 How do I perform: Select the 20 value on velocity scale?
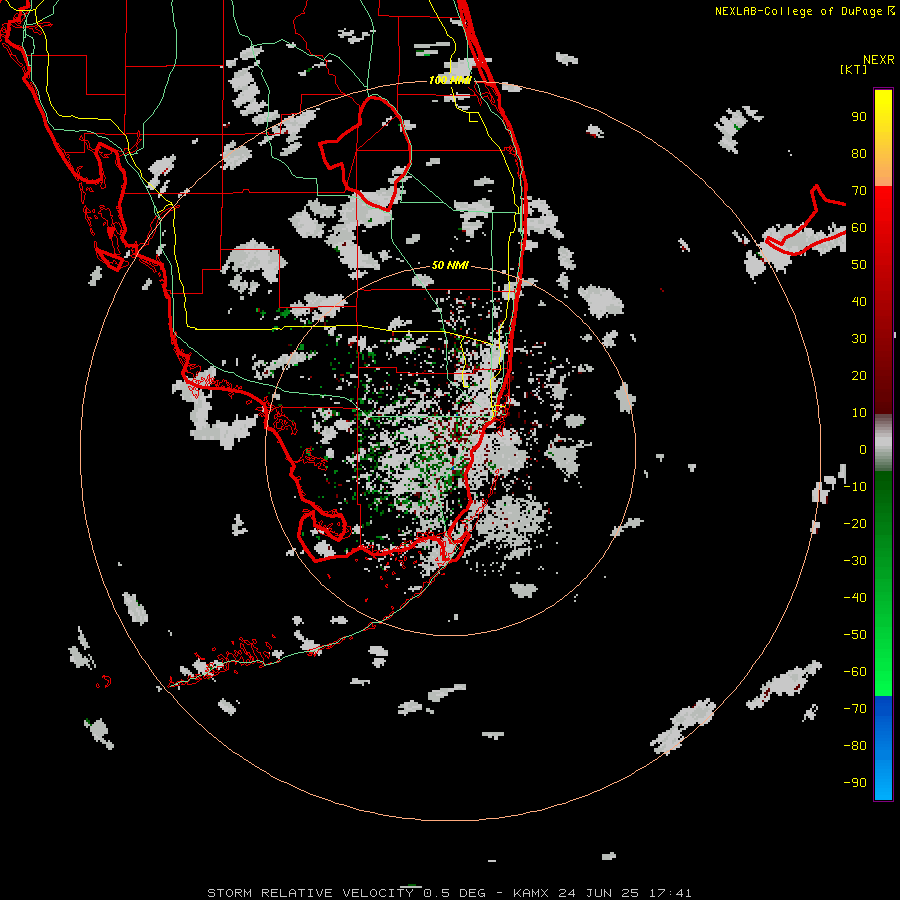859,376
